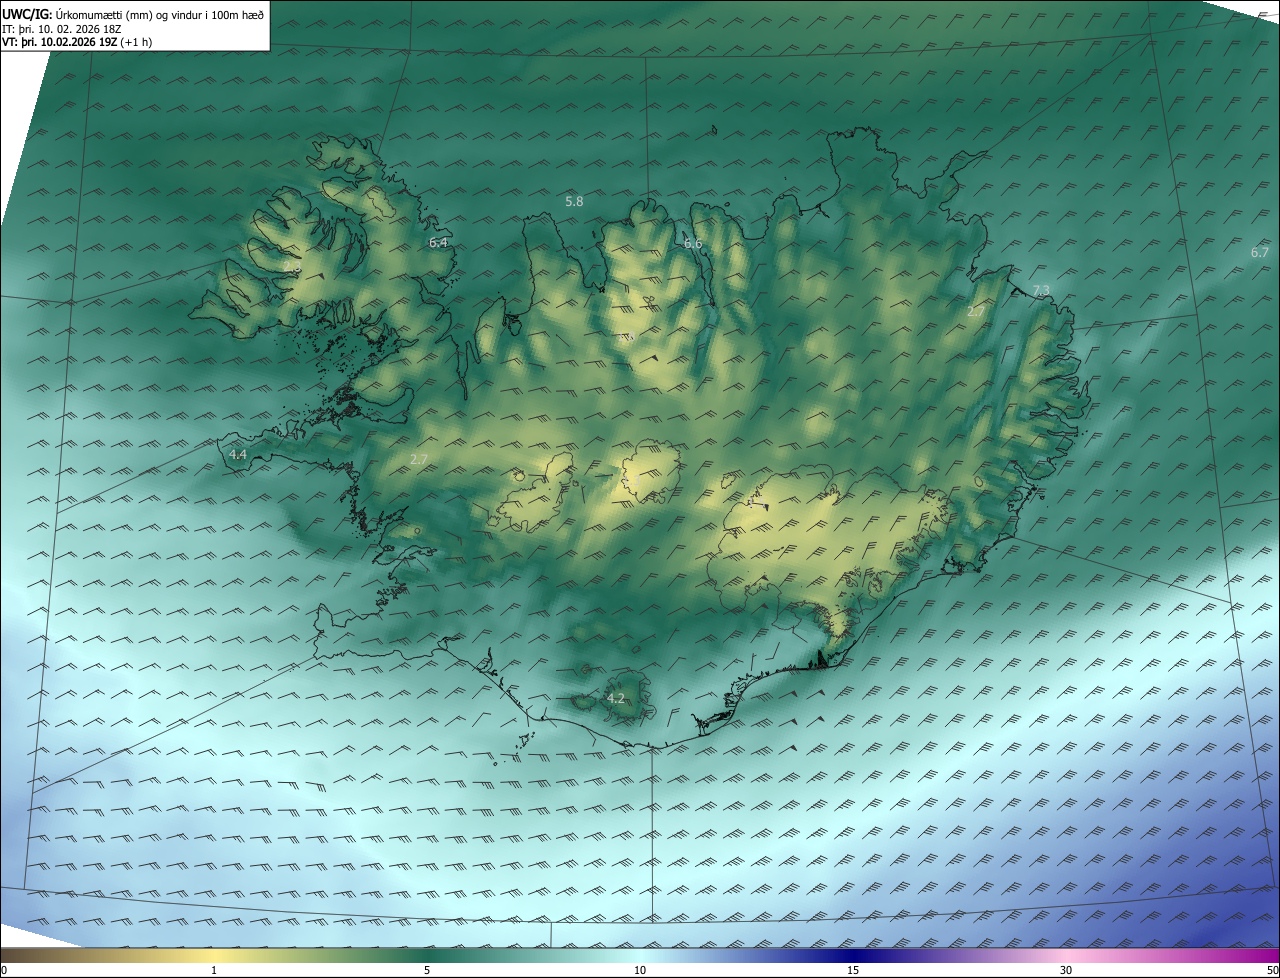Viewport: 1280px width, 978px height.
Task: Click the title 'UWC/IG: Úrkomumætti (mm) og vindur' line
Action: [133, 14]
